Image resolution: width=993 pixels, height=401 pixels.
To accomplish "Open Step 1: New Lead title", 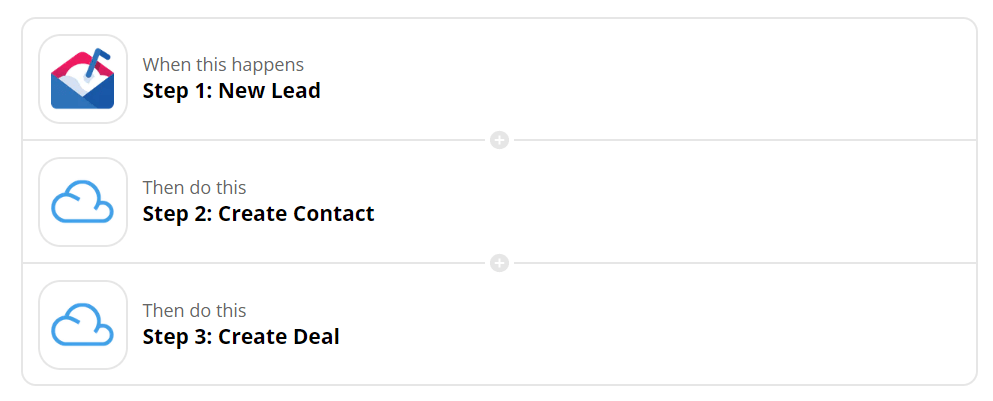I will pyautogui.click(x=231, y=91).
